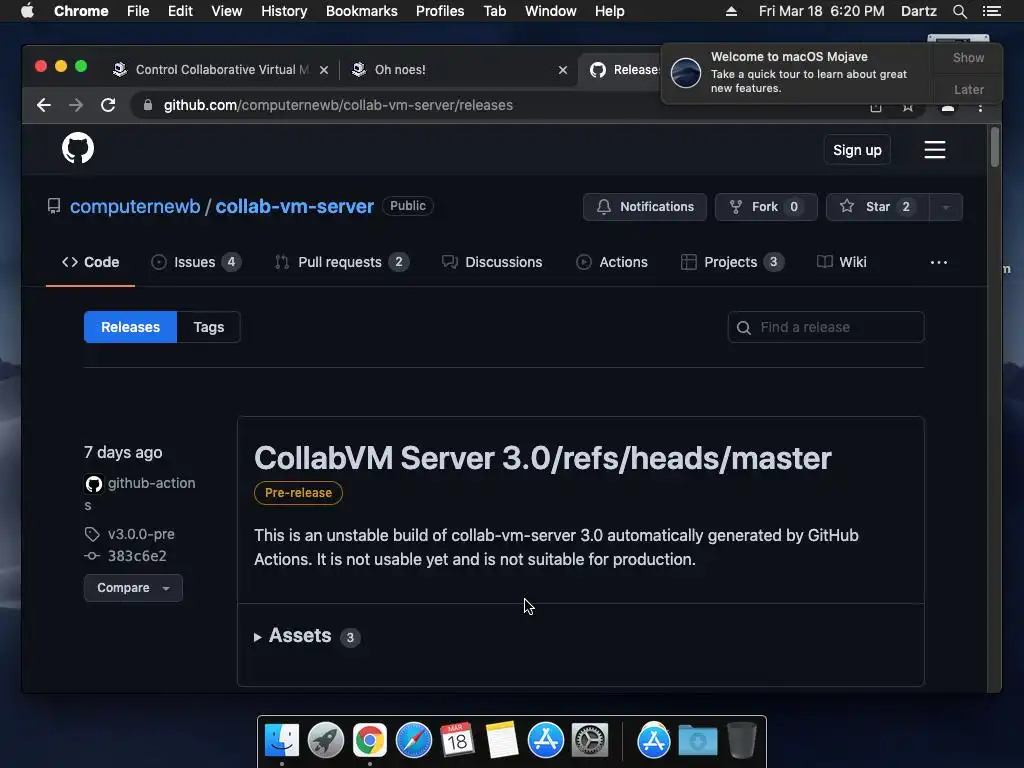Click the address bar URL
The width and height of the screenshot is (1024, 768).
(x=338, y=105)
